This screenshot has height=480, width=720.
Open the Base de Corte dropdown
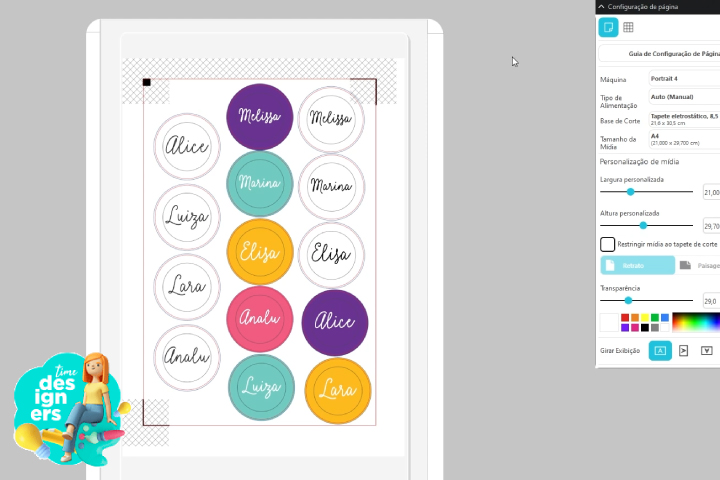click(683, 118)
